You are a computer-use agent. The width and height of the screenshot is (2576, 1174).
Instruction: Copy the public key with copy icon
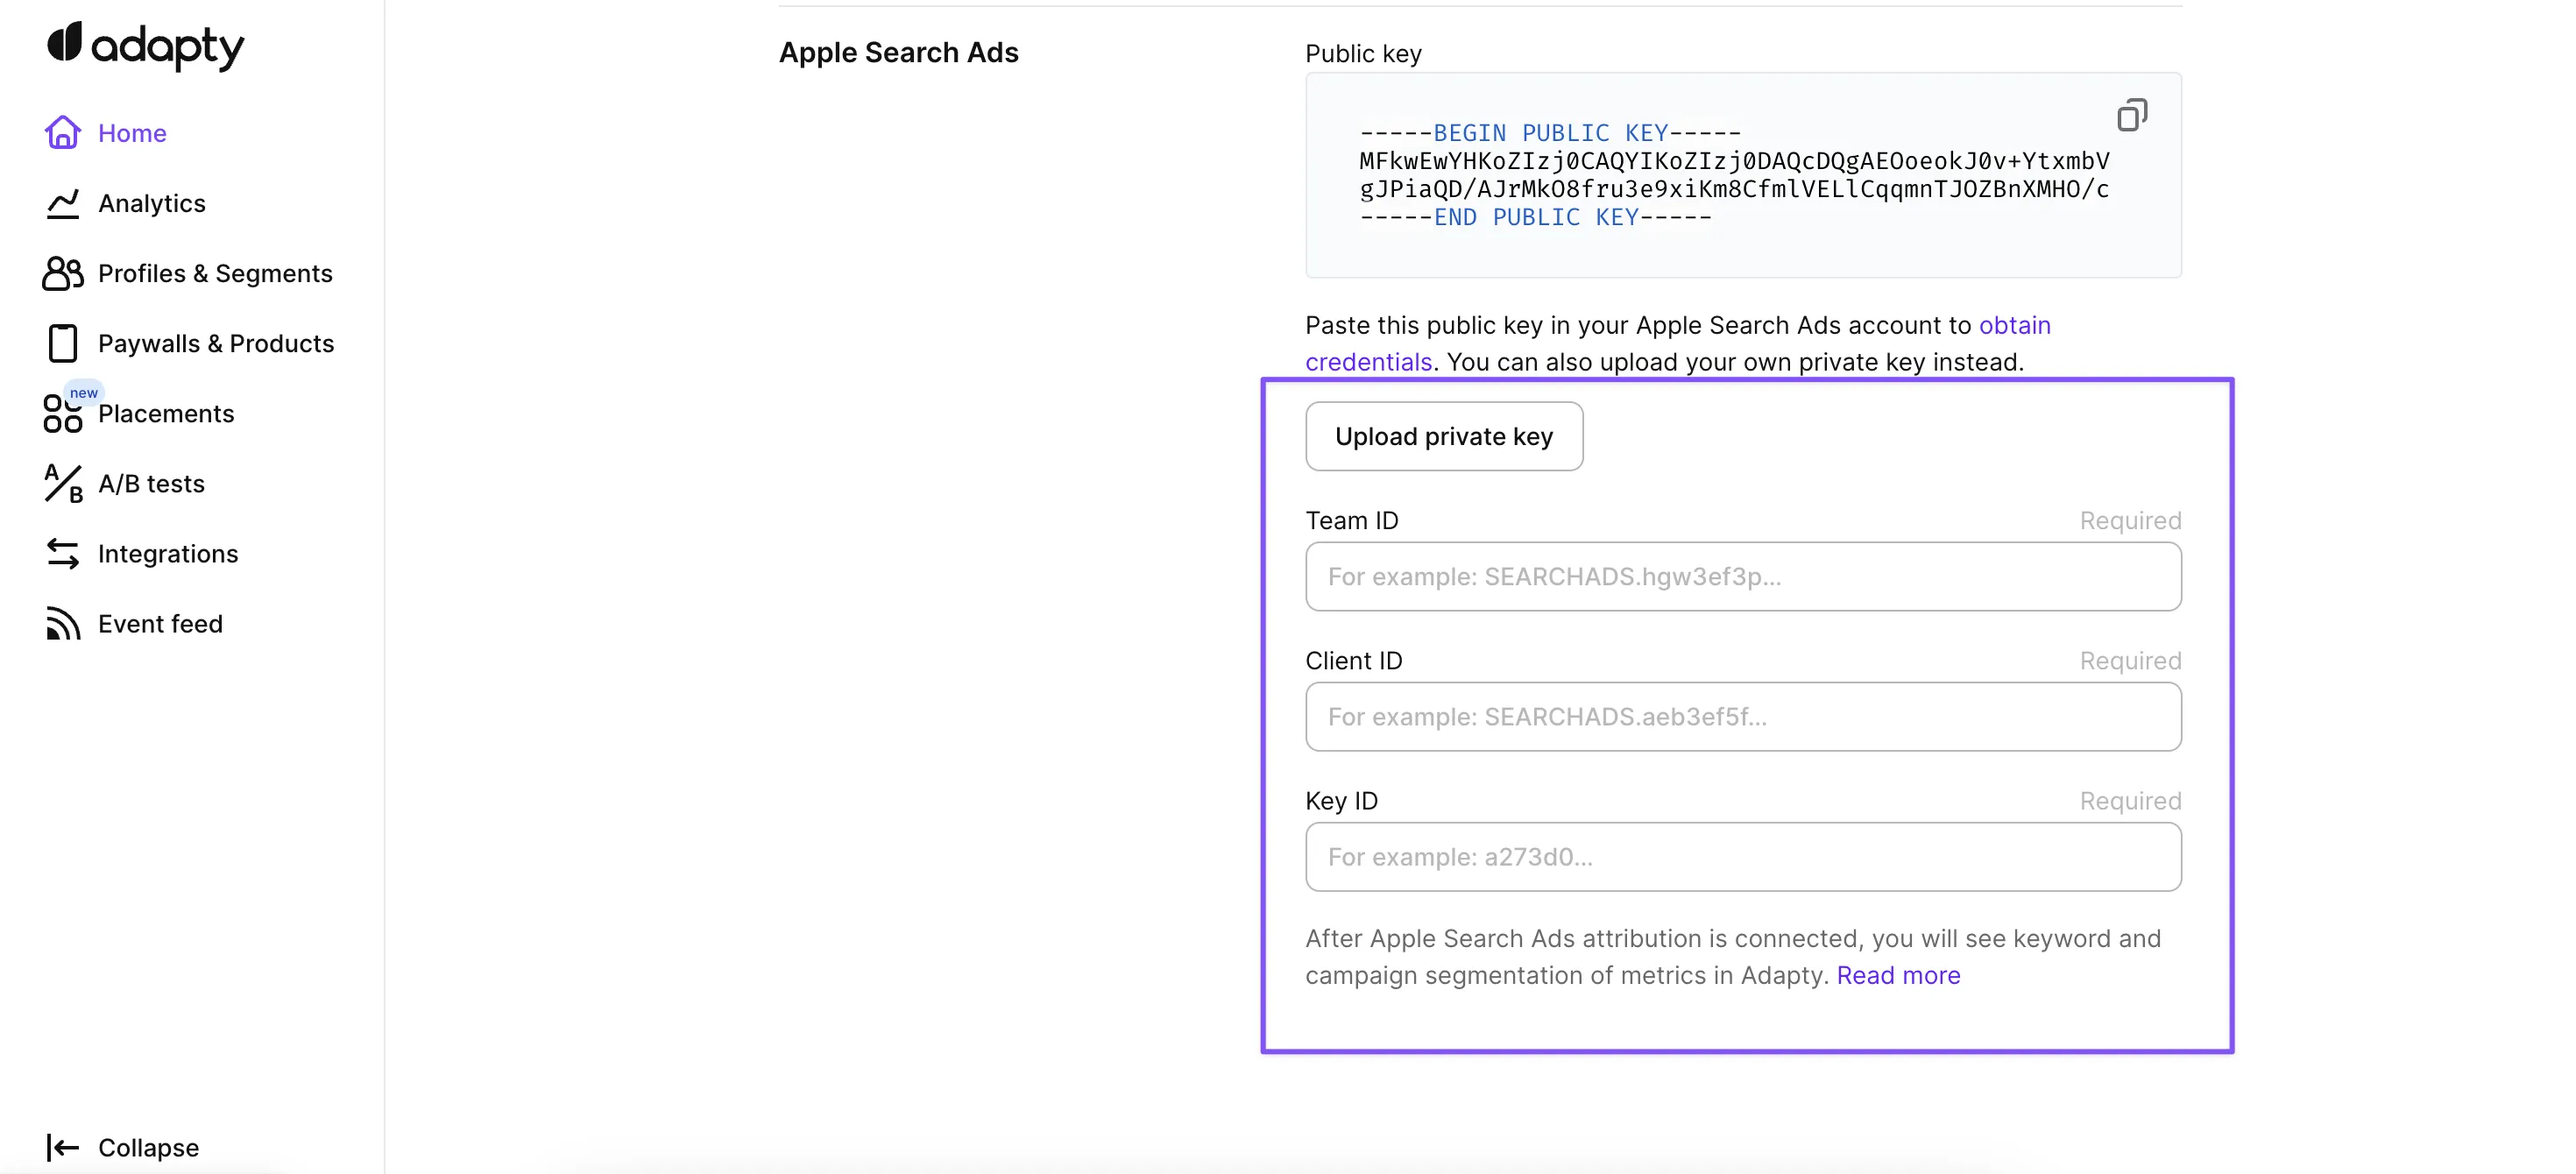point(2131,115)
